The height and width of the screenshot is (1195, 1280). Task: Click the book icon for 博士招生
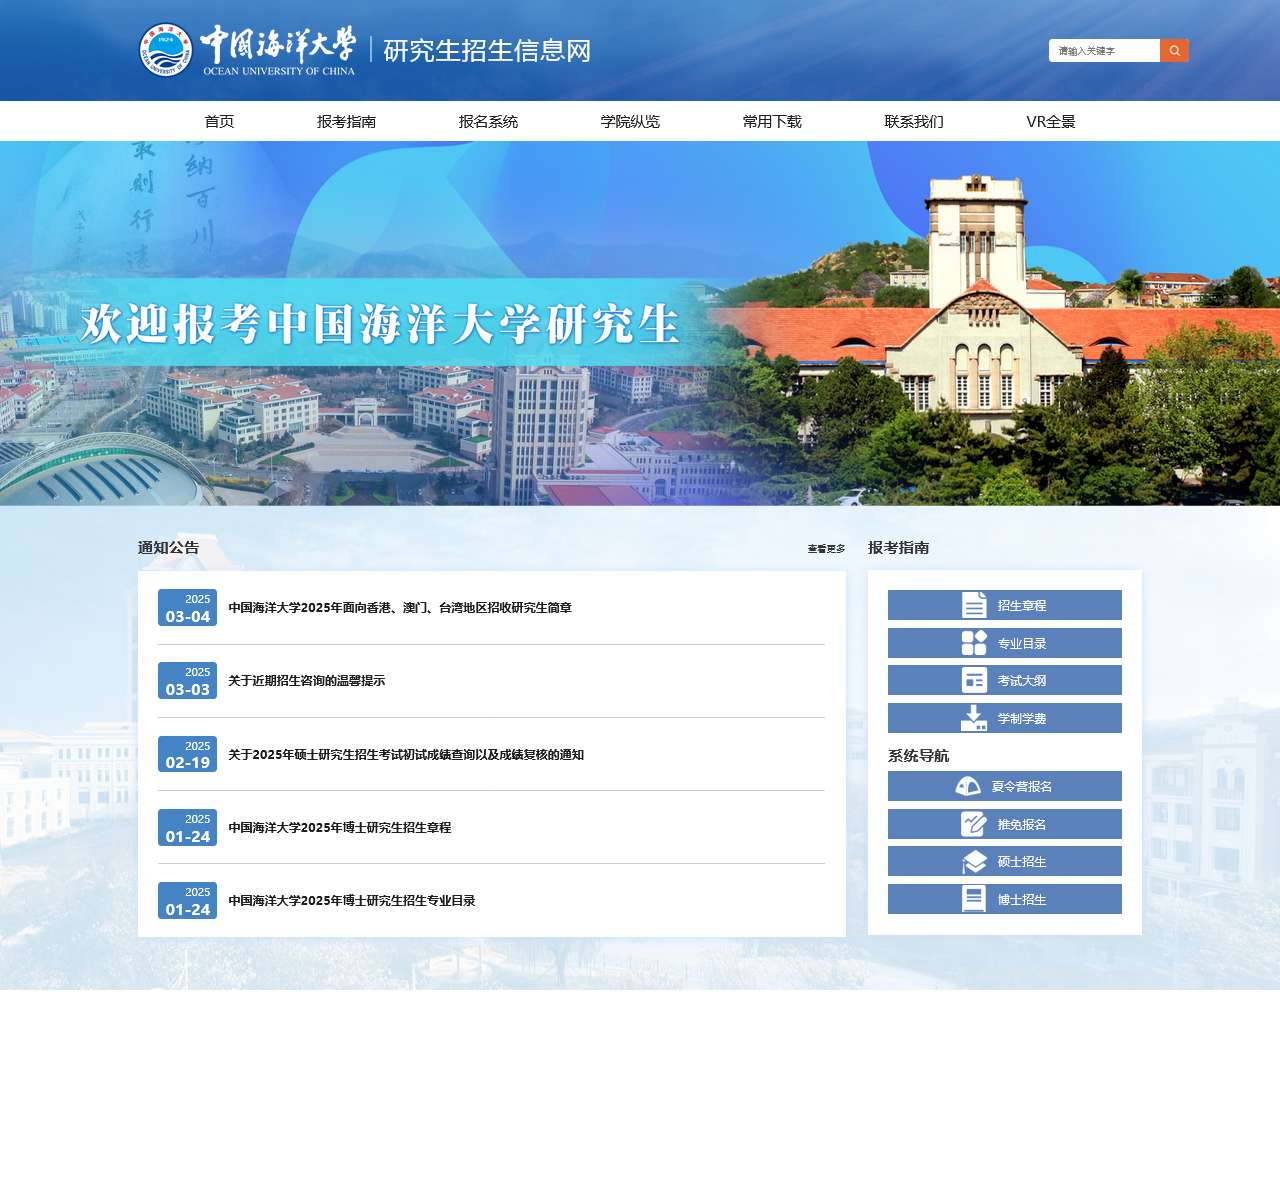(x=974, y=899)
